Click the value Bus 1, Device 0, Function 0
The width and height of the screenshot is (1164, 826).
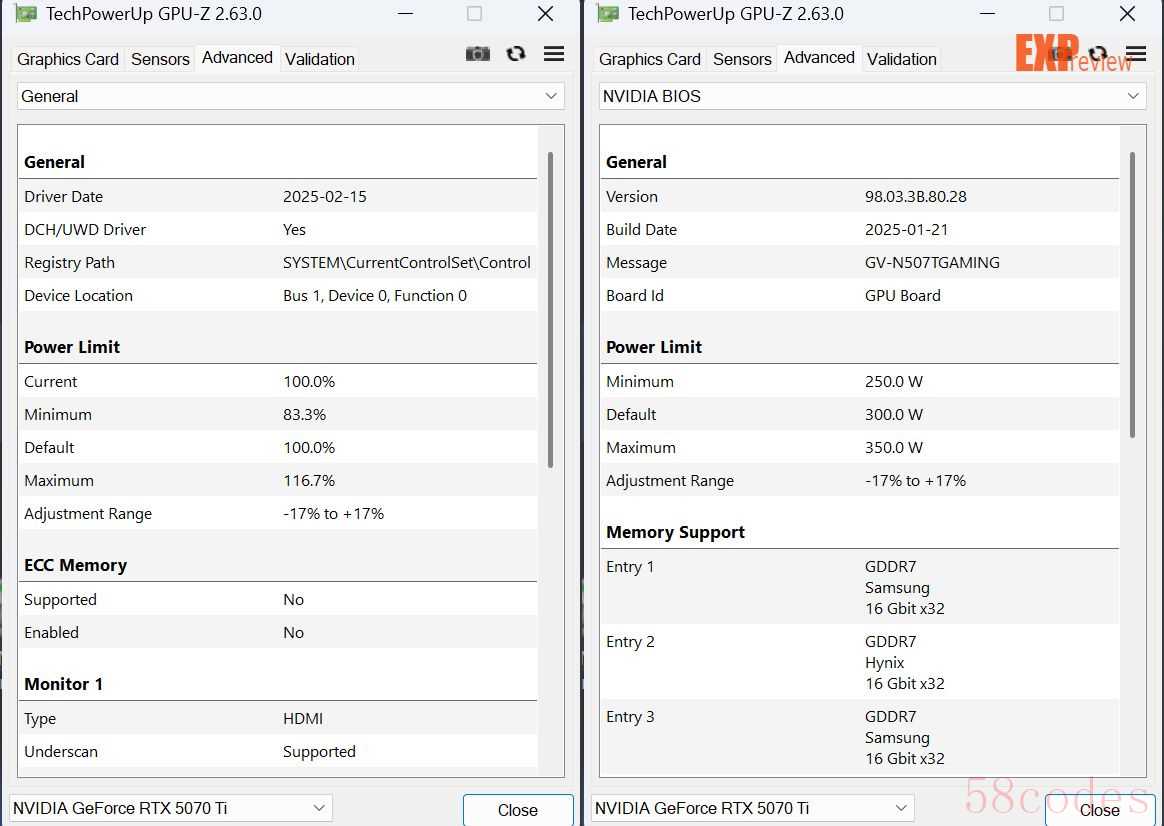(x=375, y=295)
